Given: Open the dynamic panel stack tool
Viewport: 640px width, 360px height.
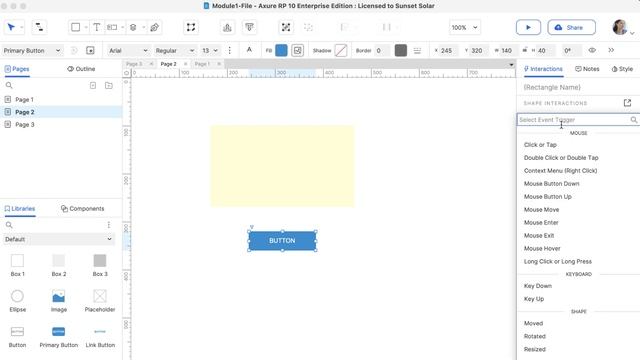Looking at the screenshot, I should [x=133, y=27].
